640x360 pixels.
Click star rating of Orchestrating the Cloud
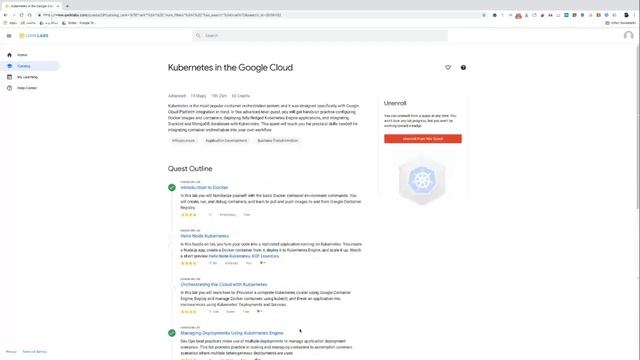(x=189, y=312)
